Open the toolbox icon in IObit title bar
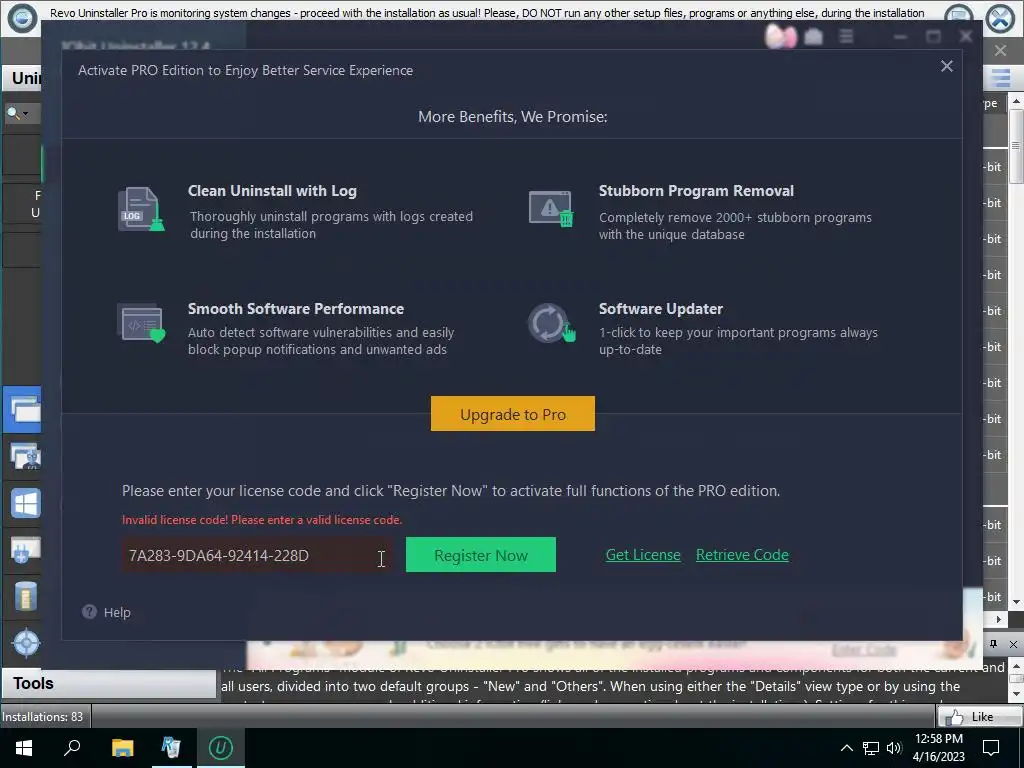The height and width of the screenshot is (768, 1024). coord(813,37)
